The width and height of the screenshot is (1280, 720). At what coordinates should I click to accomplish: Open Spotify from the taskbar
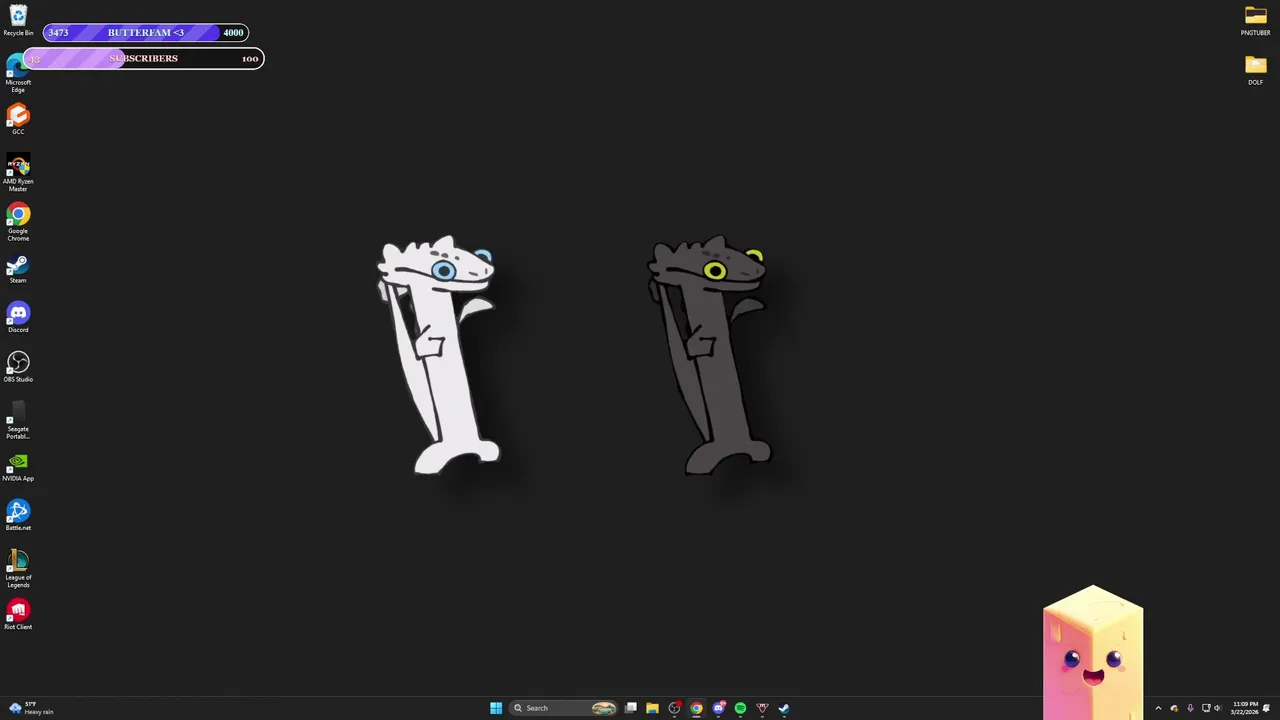click(x=740, y=708)
